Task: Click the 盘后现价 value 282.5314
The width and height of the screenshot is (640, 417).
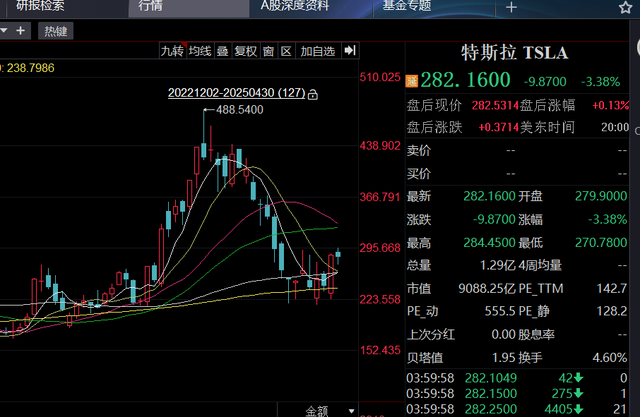Action: [x=495, y=106]
